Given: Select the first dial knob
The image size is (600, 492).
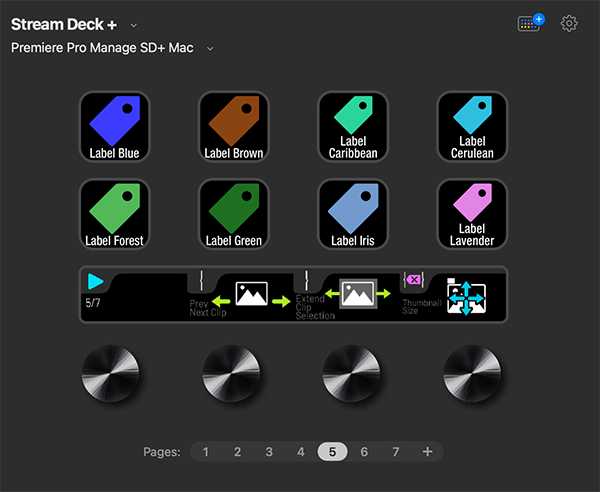Looking at the screenshot, I should tap(110, 373).
